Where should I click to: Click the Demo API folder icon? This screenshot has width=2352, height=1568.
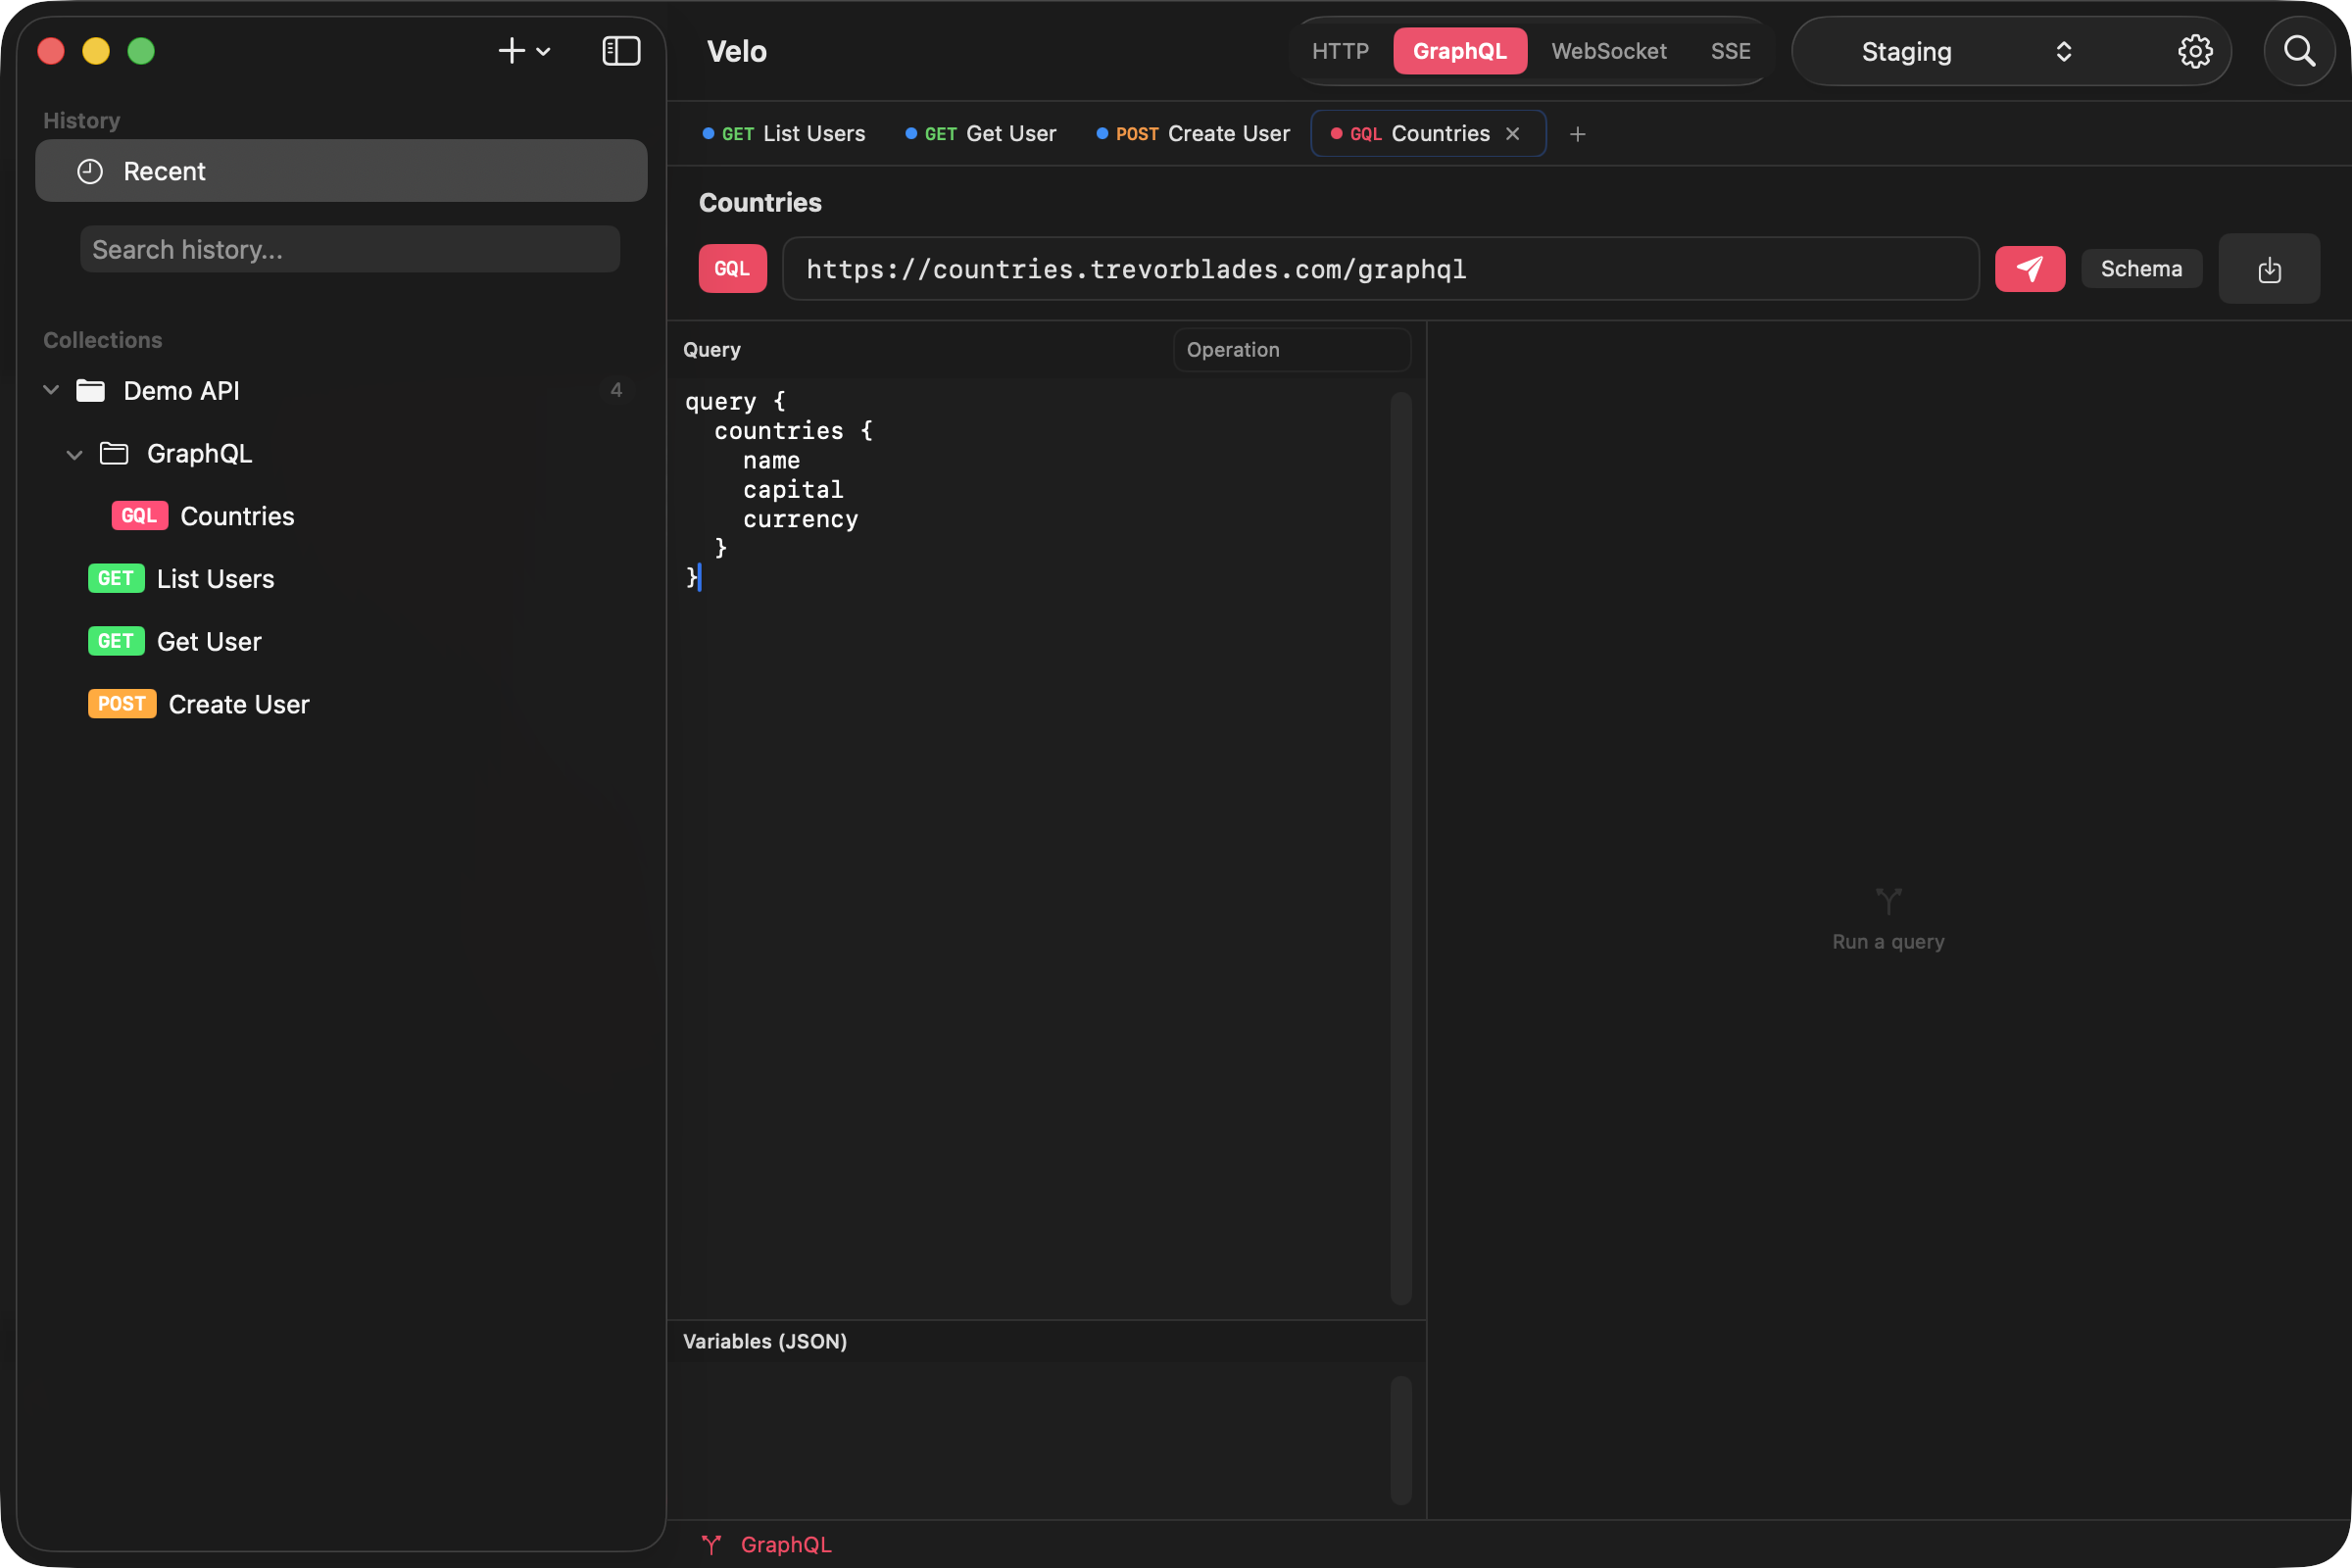click(91, 391)
